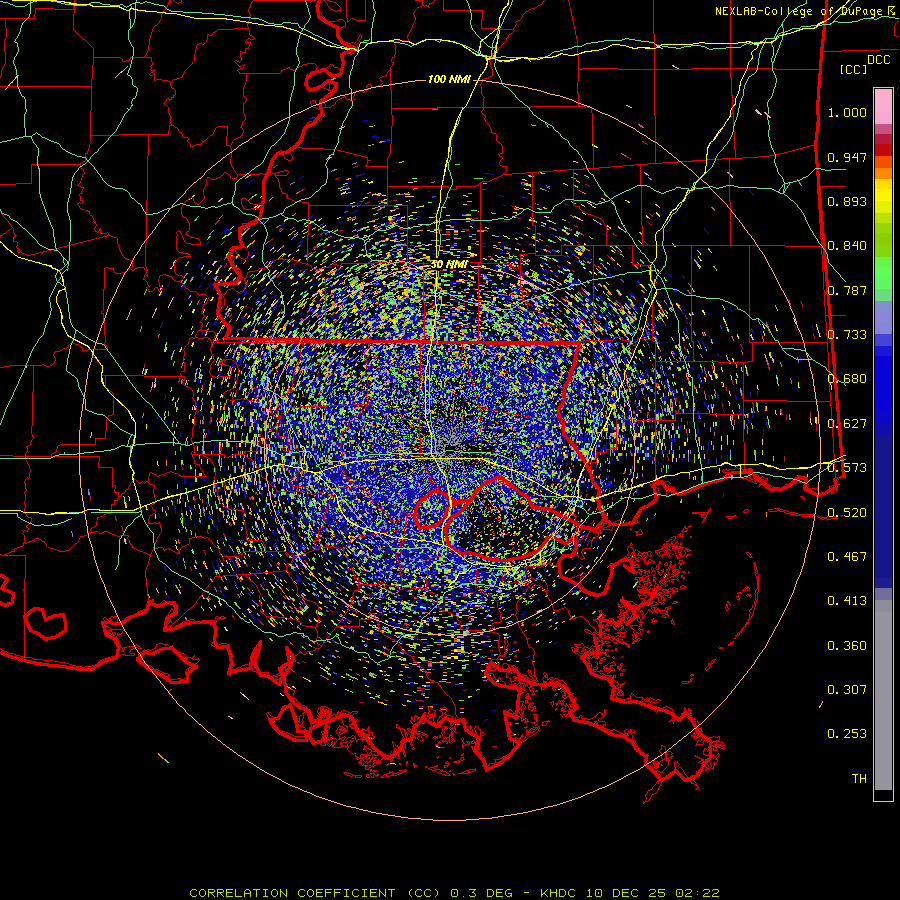Viewport: 900px width, 900px height.
Task: Click the TH threshold label
Action: pyautogui.click(x=859, y=779)
